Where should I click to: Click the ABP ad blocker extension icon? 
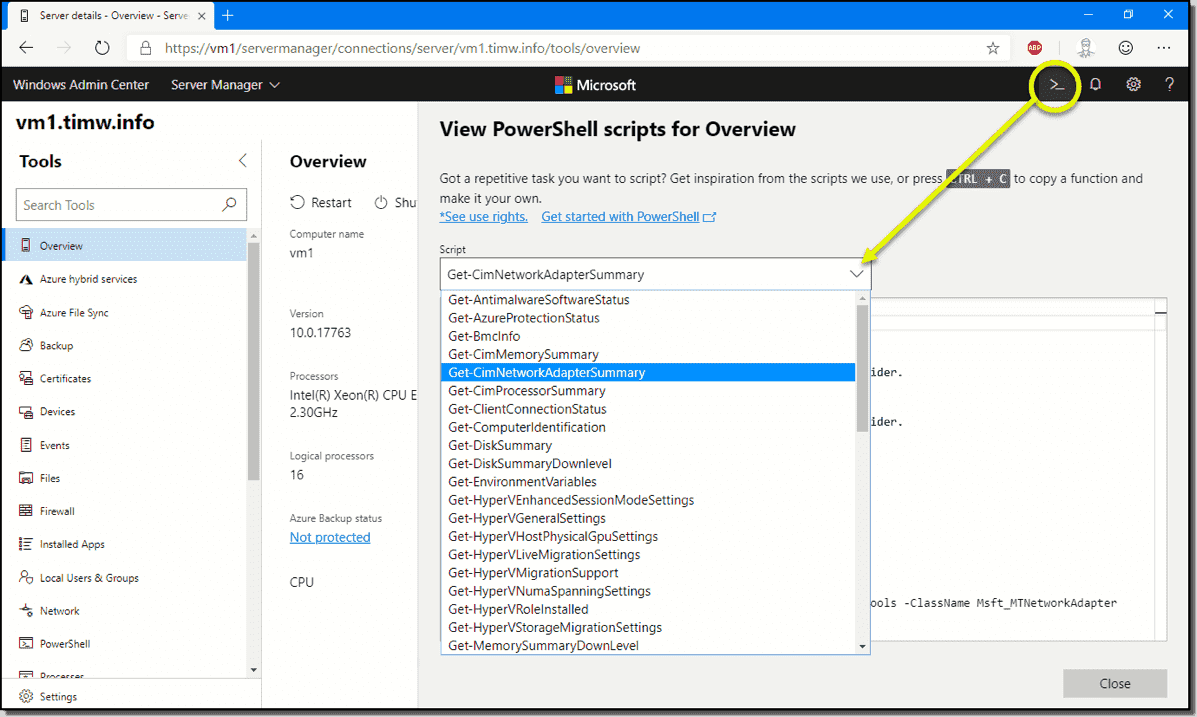click(1034, 47)
